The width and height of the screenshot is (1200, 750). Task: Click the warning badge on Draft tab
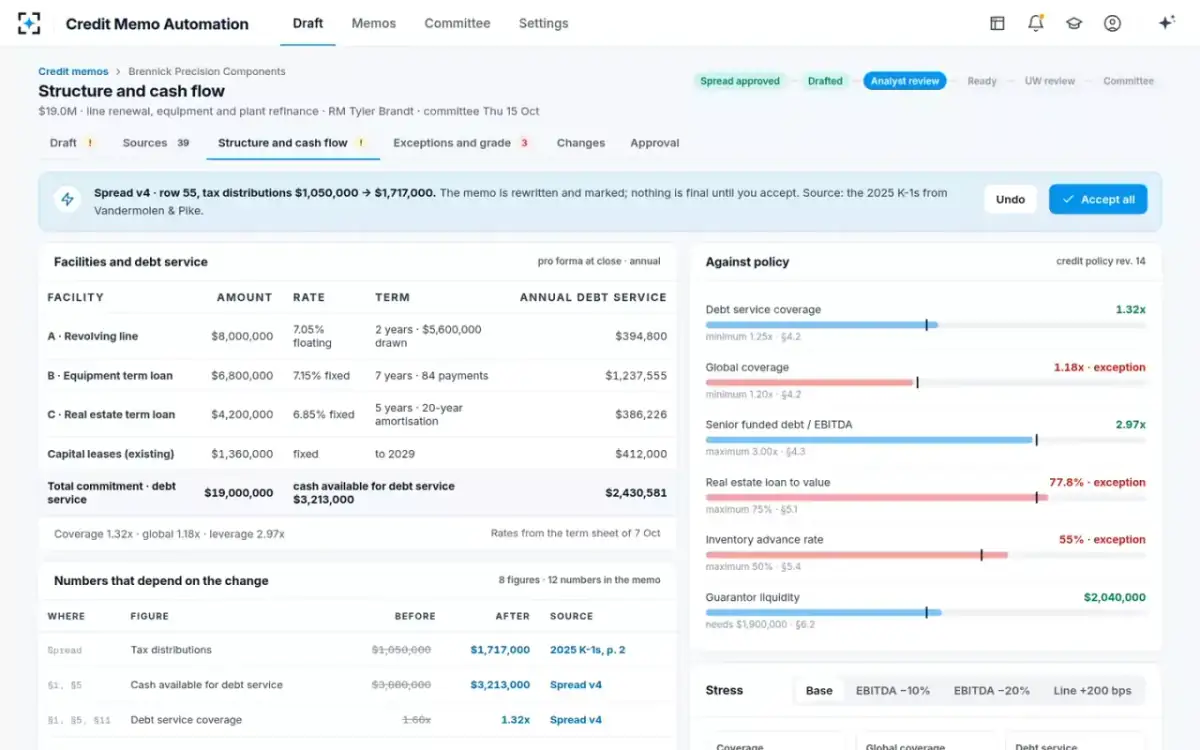click(90, 143)
